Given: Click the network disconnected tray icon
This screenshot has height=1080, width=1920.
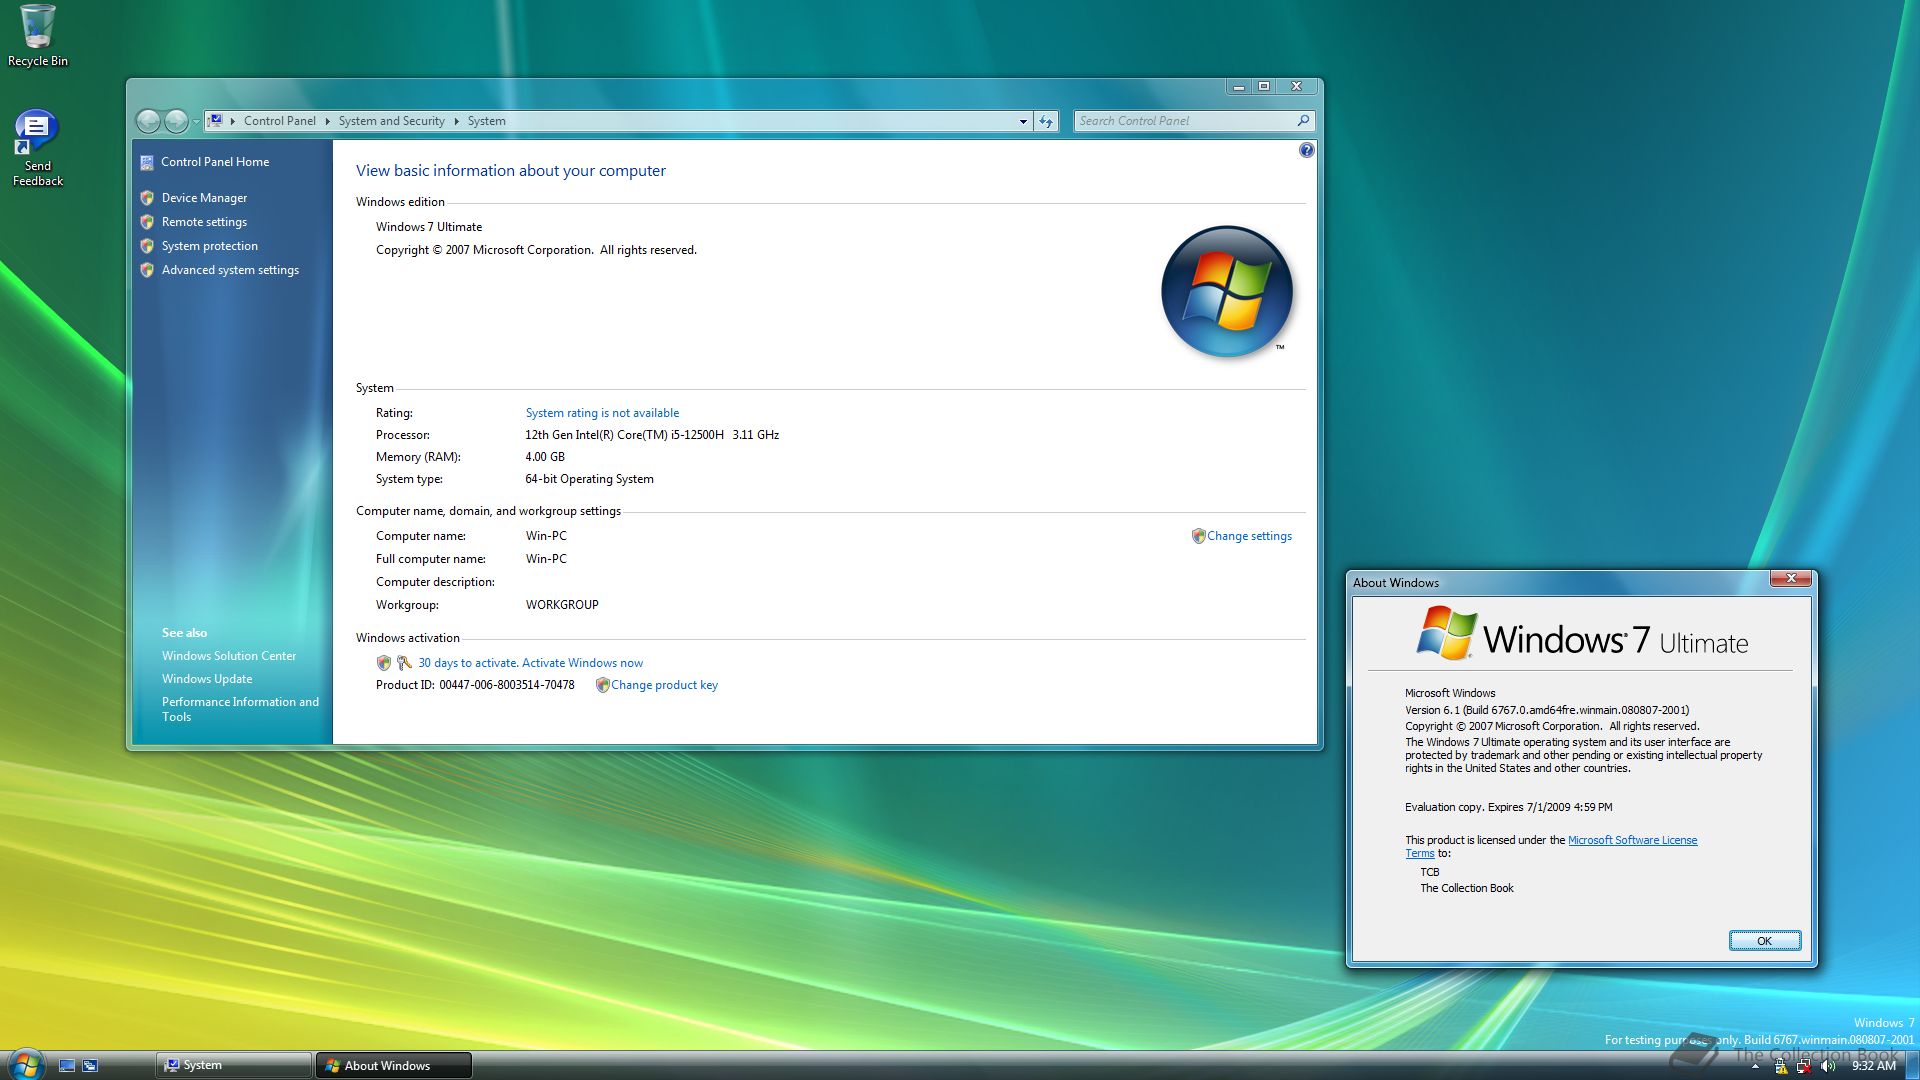Looking at the screenshot, I should pos(1804,1067).
